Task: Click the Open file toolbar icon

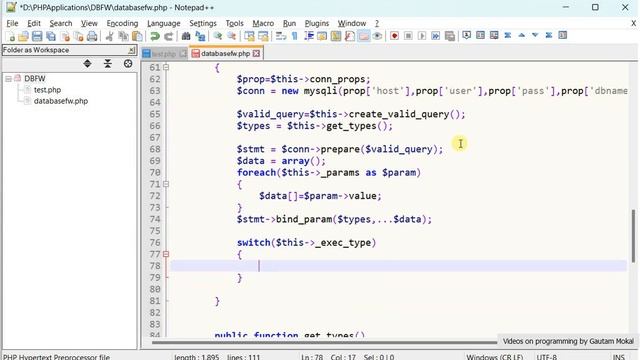Action: [x=23, y=36]
